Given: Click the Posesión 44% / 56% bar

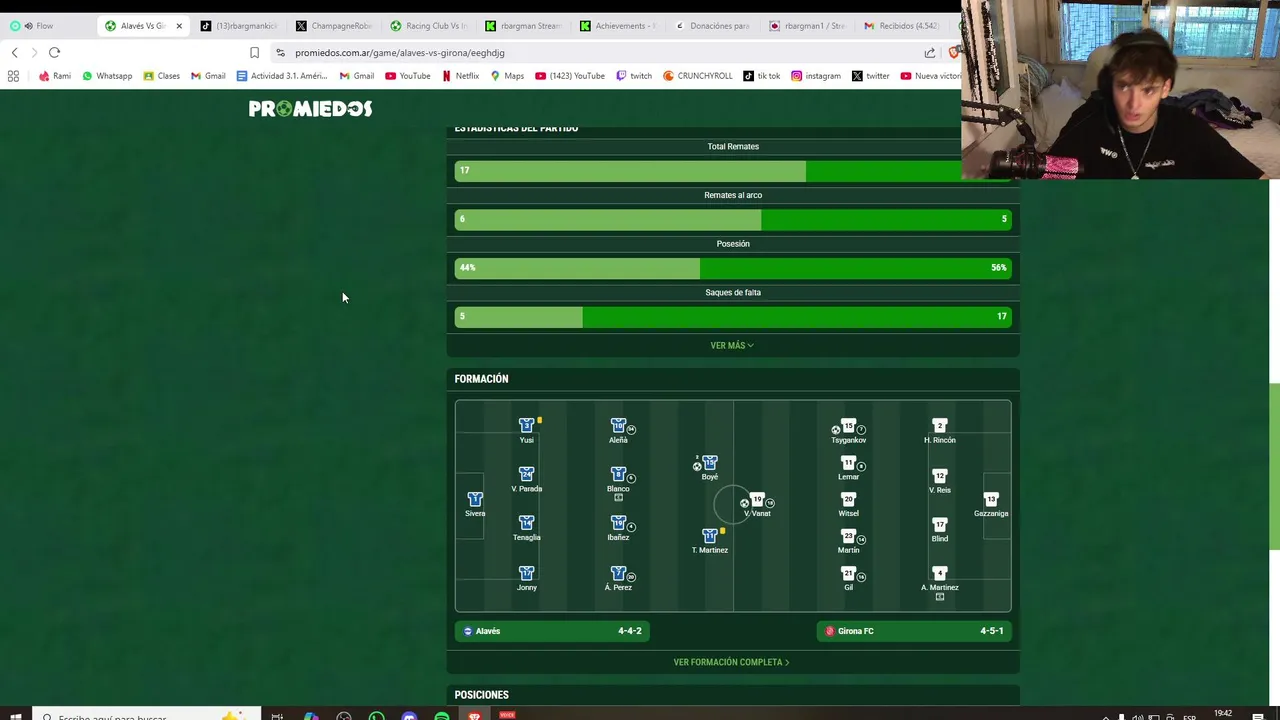Looking at the screenshot, I should [x=733, y=268].
